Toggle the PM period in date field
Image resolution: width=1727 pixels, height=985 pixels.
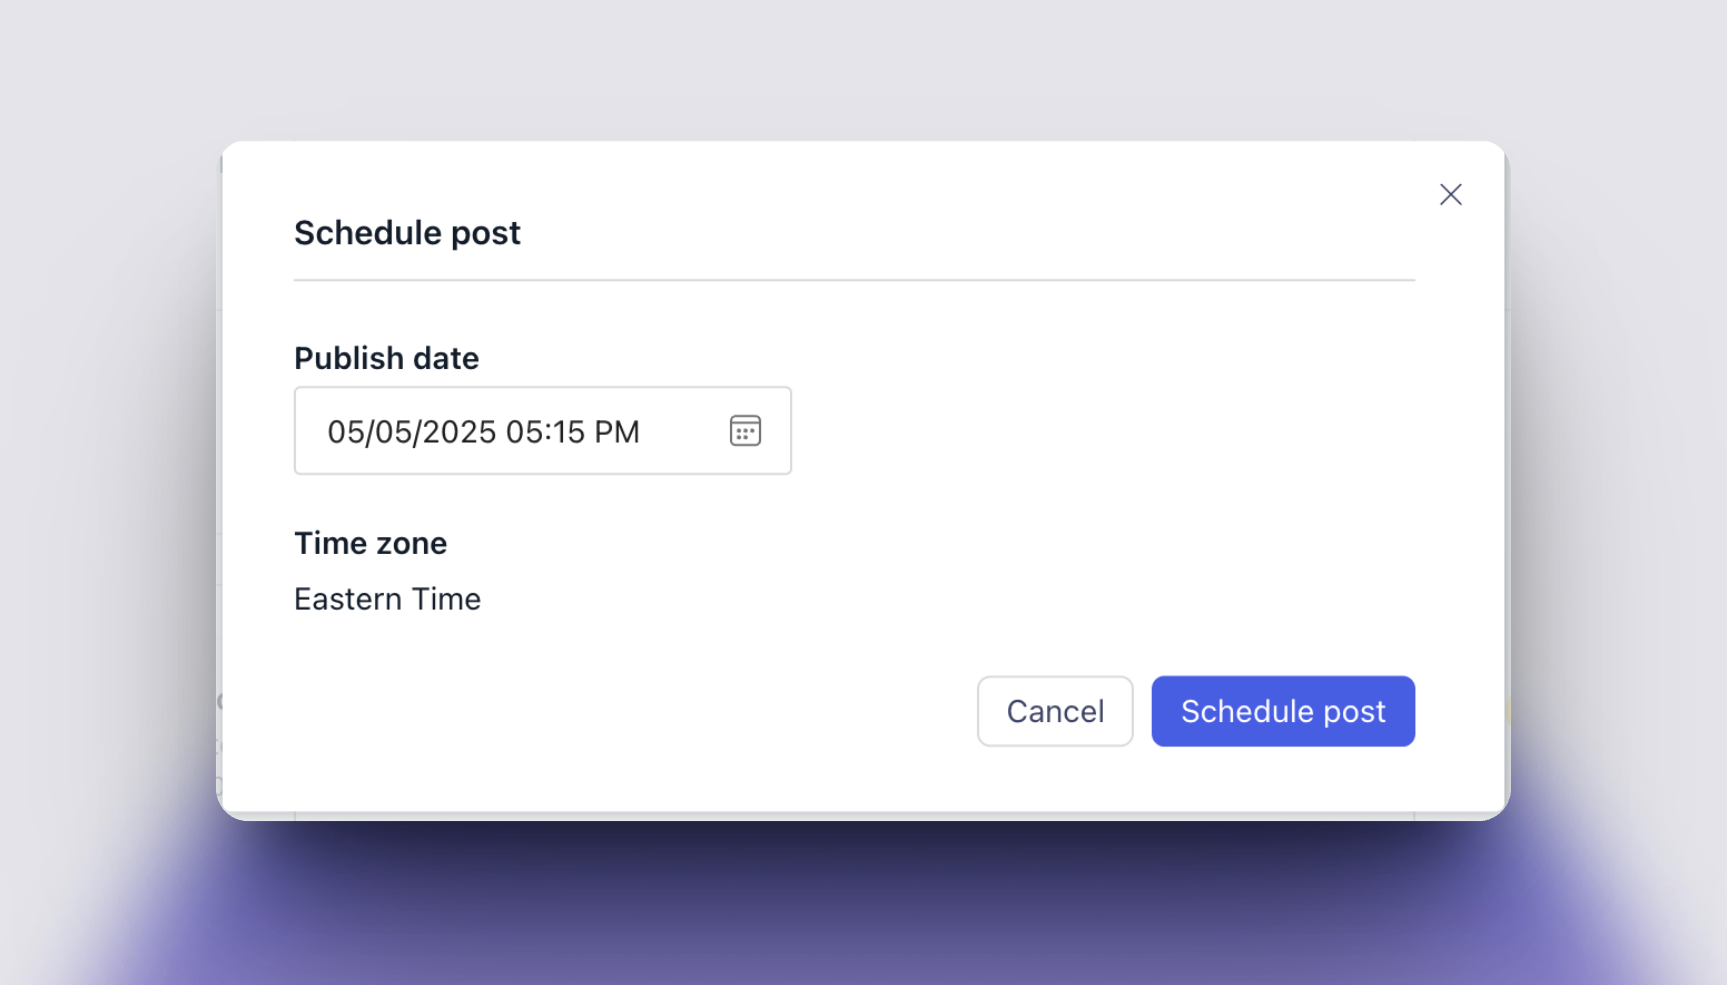[x=616, y=432]
